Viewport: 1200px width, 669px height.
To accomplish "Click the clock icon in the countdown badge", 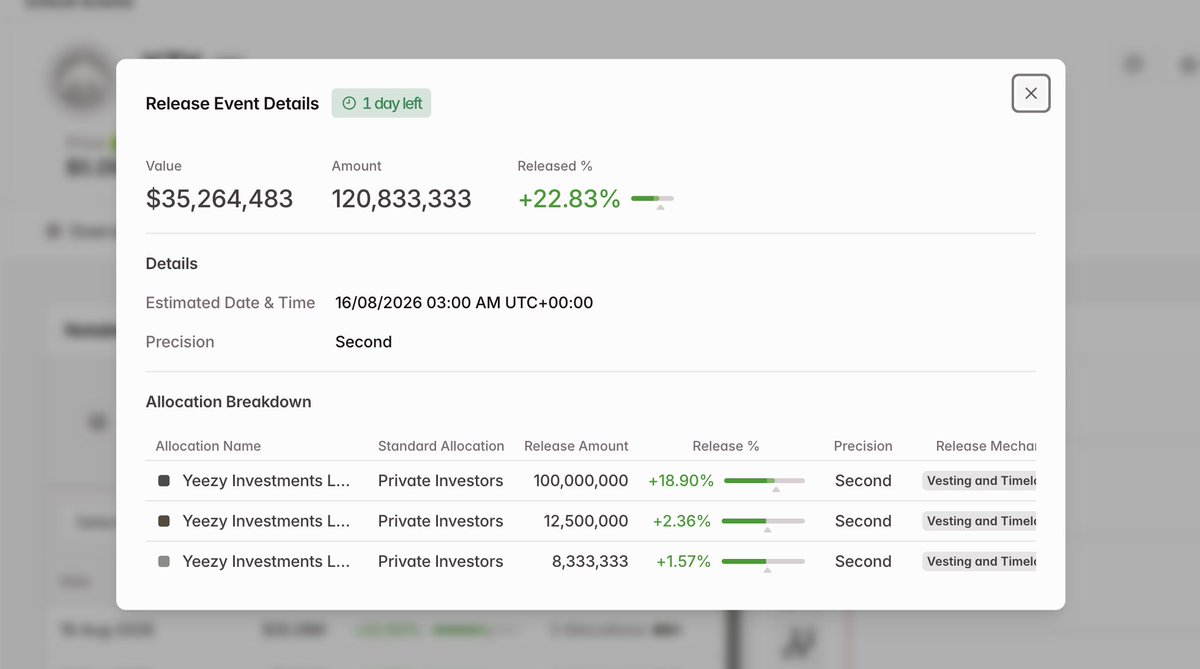I will tap(349, 103).
